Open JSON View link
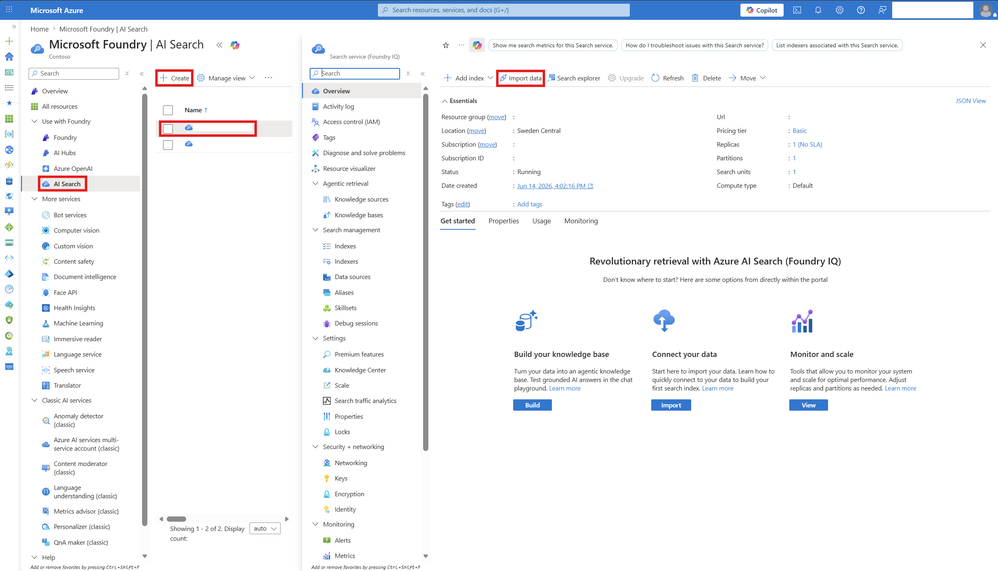 (x=971, y=101)
